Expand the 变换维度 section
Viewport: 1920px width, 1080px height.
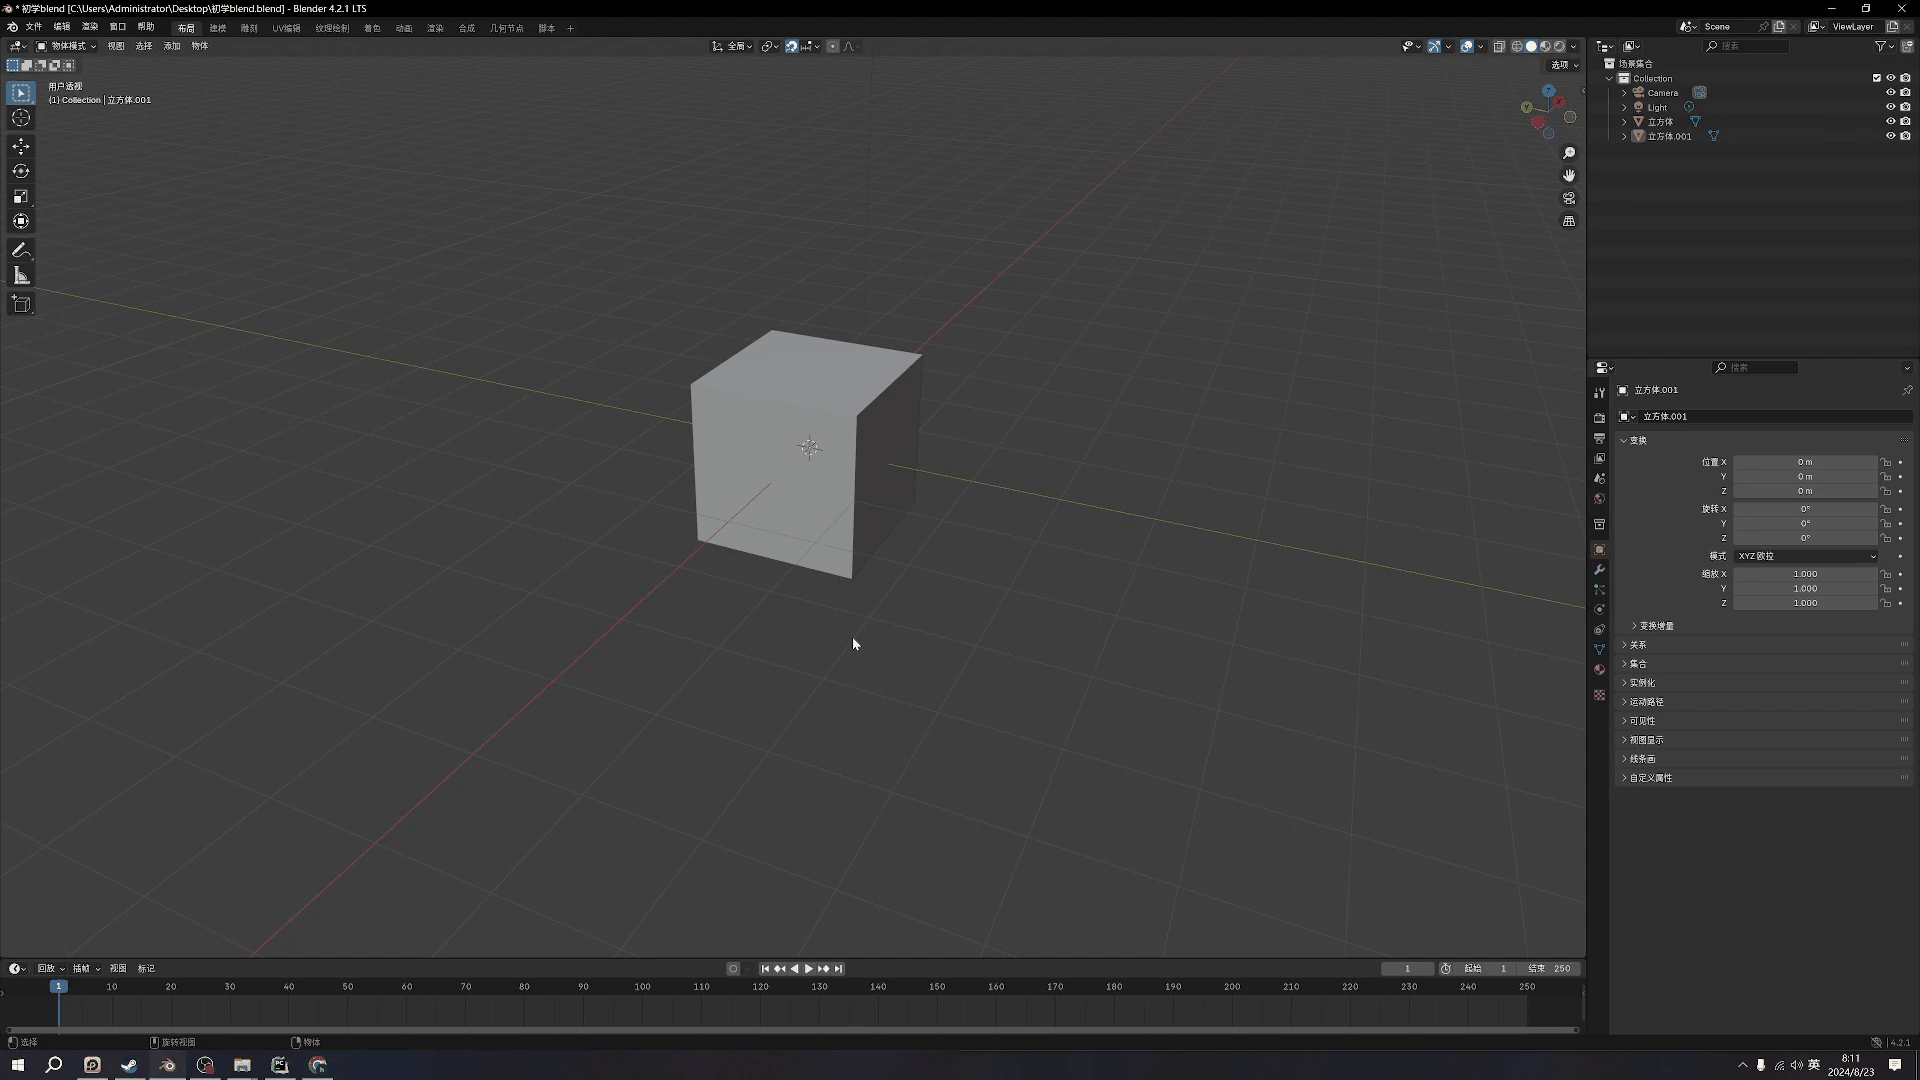coord(1652,625)
